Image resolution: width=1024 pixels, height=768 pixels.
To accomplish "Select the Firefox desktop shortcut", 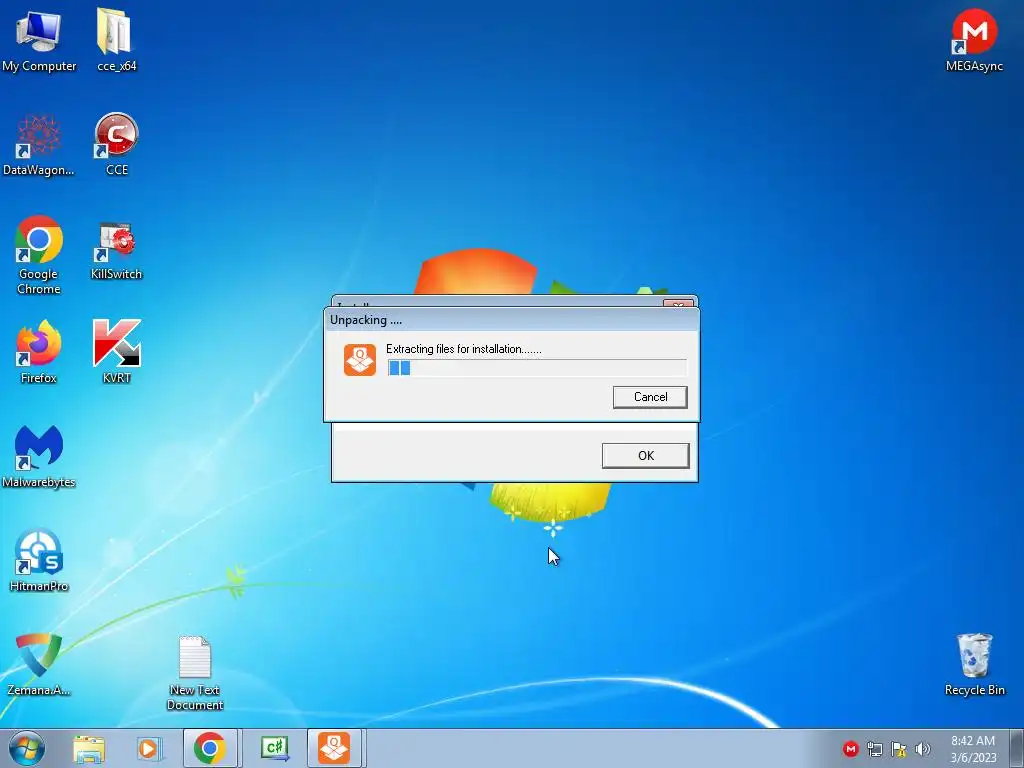I will 39,352.
